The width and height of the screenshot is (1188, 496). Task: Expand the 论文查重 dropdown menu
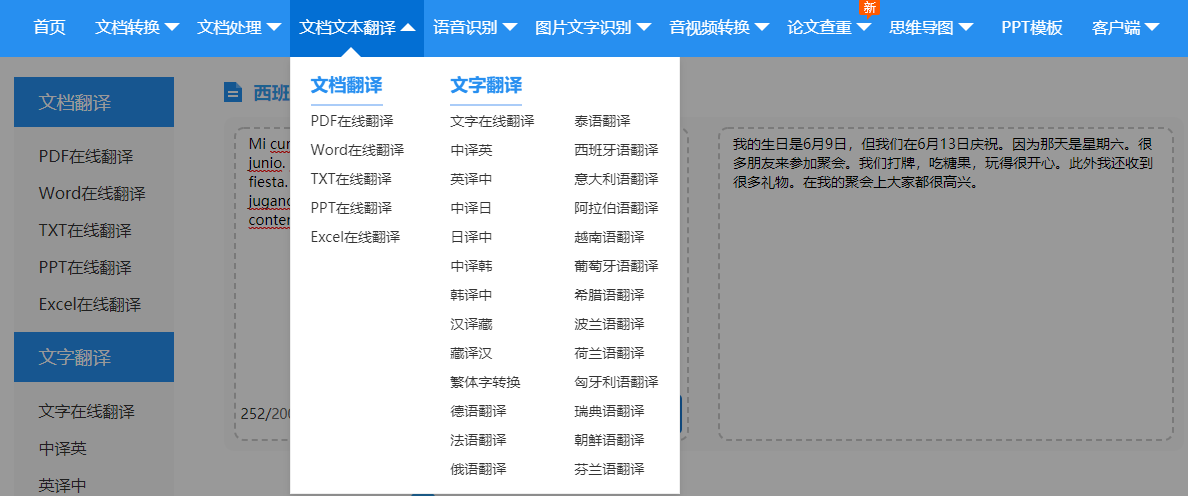[830, 28]
